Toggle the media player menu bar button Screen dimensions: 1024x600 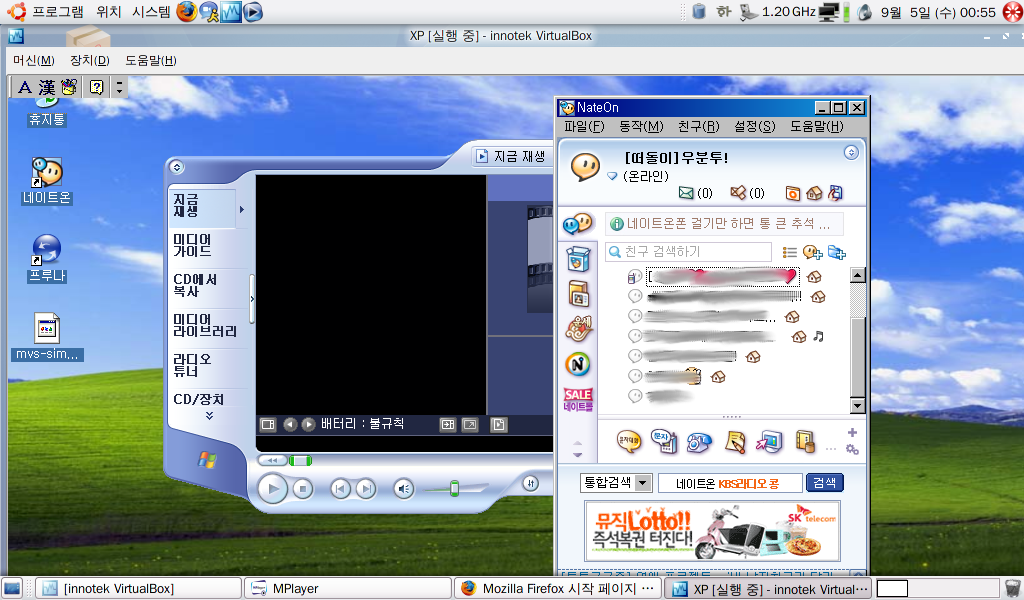point(176,167)
